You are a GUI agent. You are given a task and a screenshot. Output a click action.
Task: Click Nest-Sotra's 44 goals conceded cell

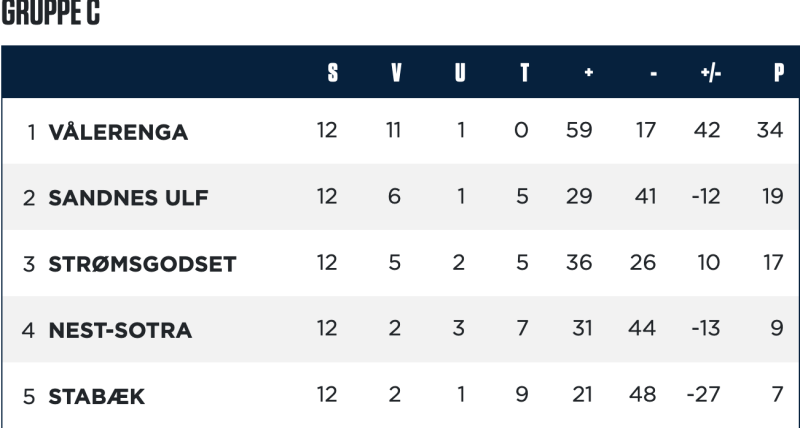[x=642, y=328]
